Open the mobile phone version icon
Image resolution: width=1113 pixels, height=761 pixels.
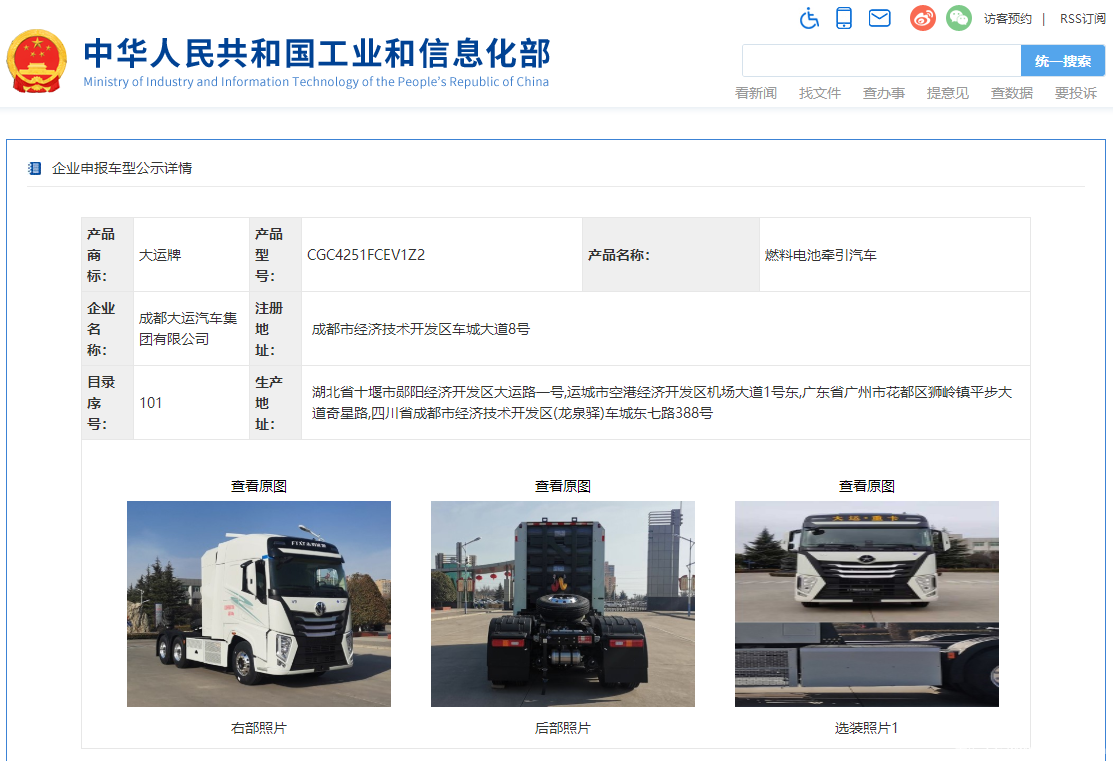pyautogui.click(x=844, y=18)
